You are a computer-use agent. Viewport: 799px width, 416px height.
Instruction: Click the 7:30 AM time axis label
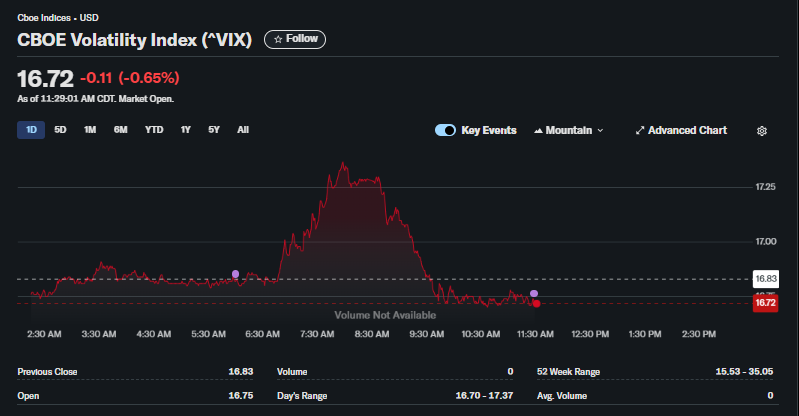[317, 334]
